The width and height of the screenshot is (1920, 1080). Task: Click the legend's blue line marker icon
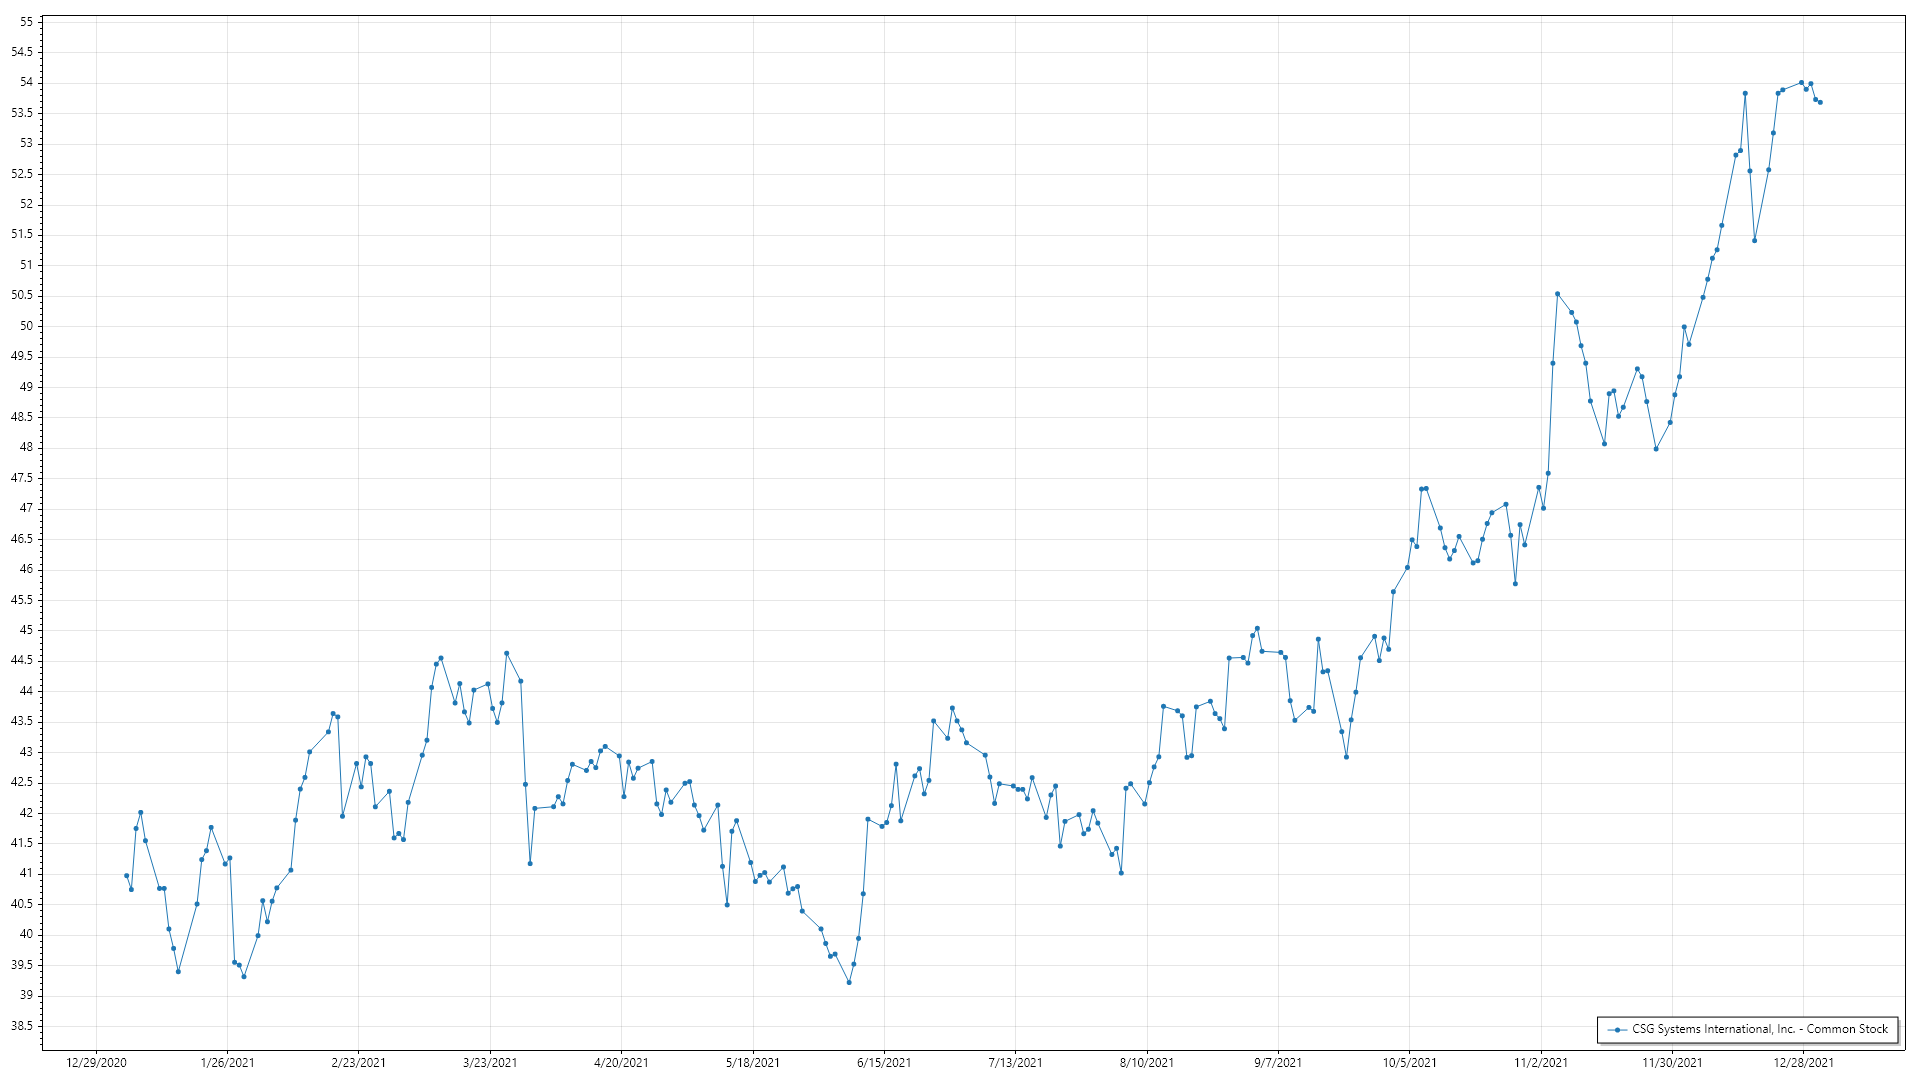1617,1029
